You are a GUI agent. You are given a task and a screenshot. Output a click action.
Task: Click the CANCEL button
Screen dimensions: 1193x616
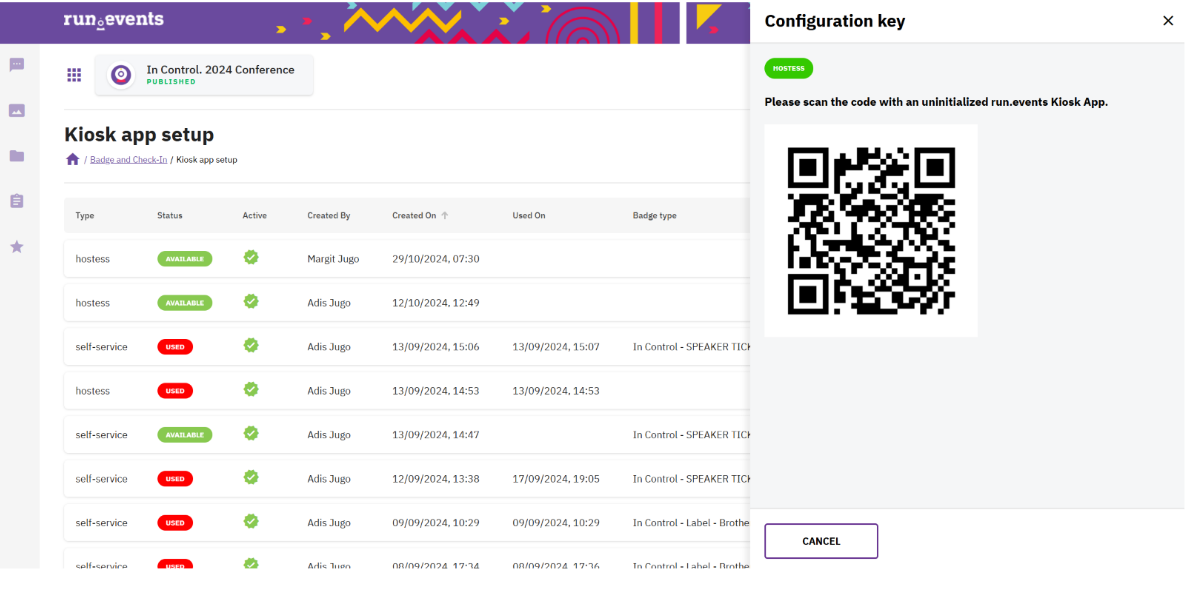coord(821,541)
